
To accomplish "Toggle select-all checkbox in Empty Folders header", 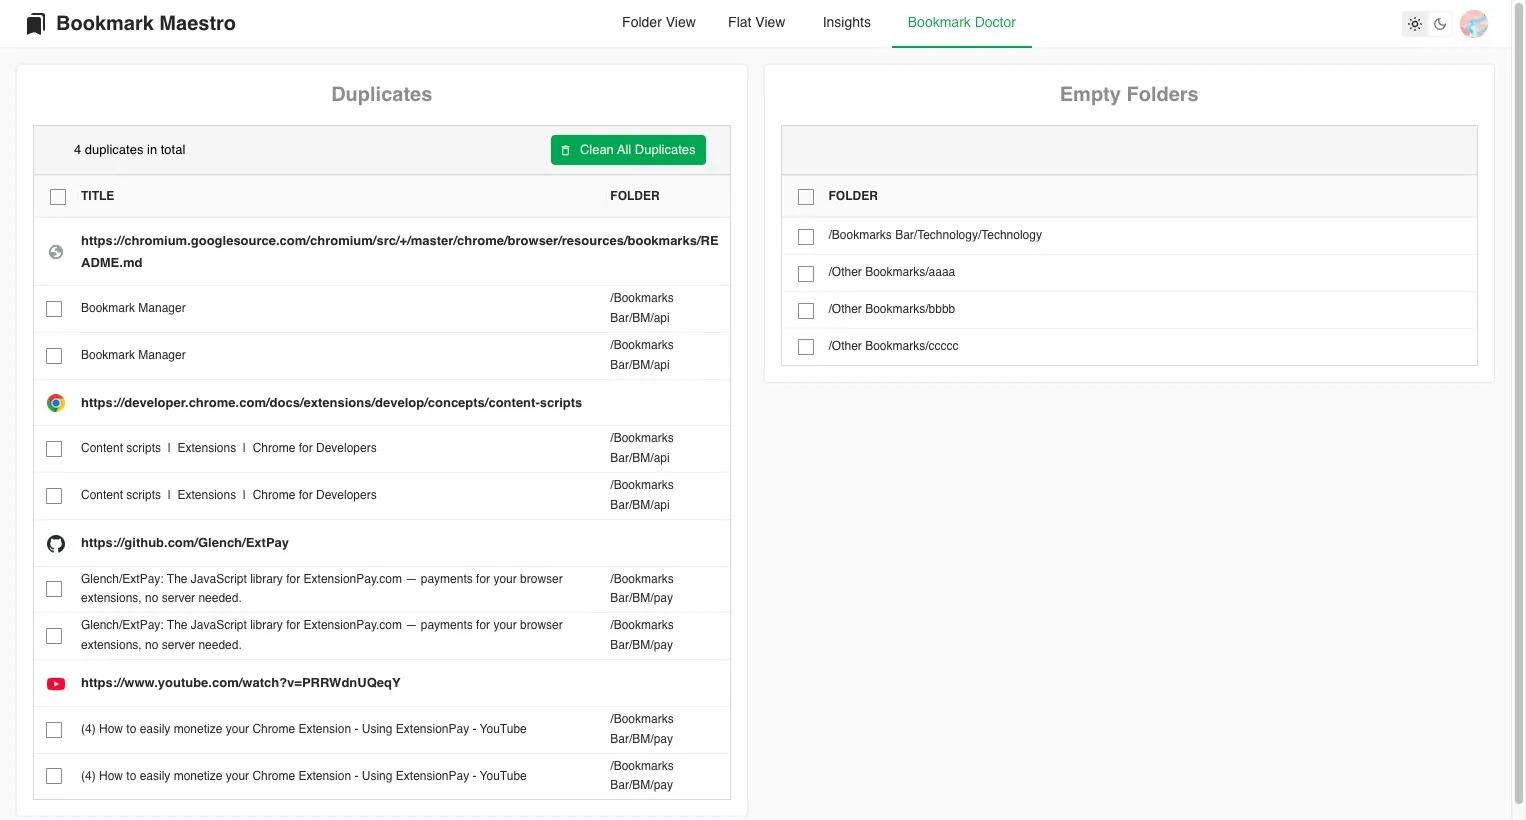I will [x=806, y=197].
